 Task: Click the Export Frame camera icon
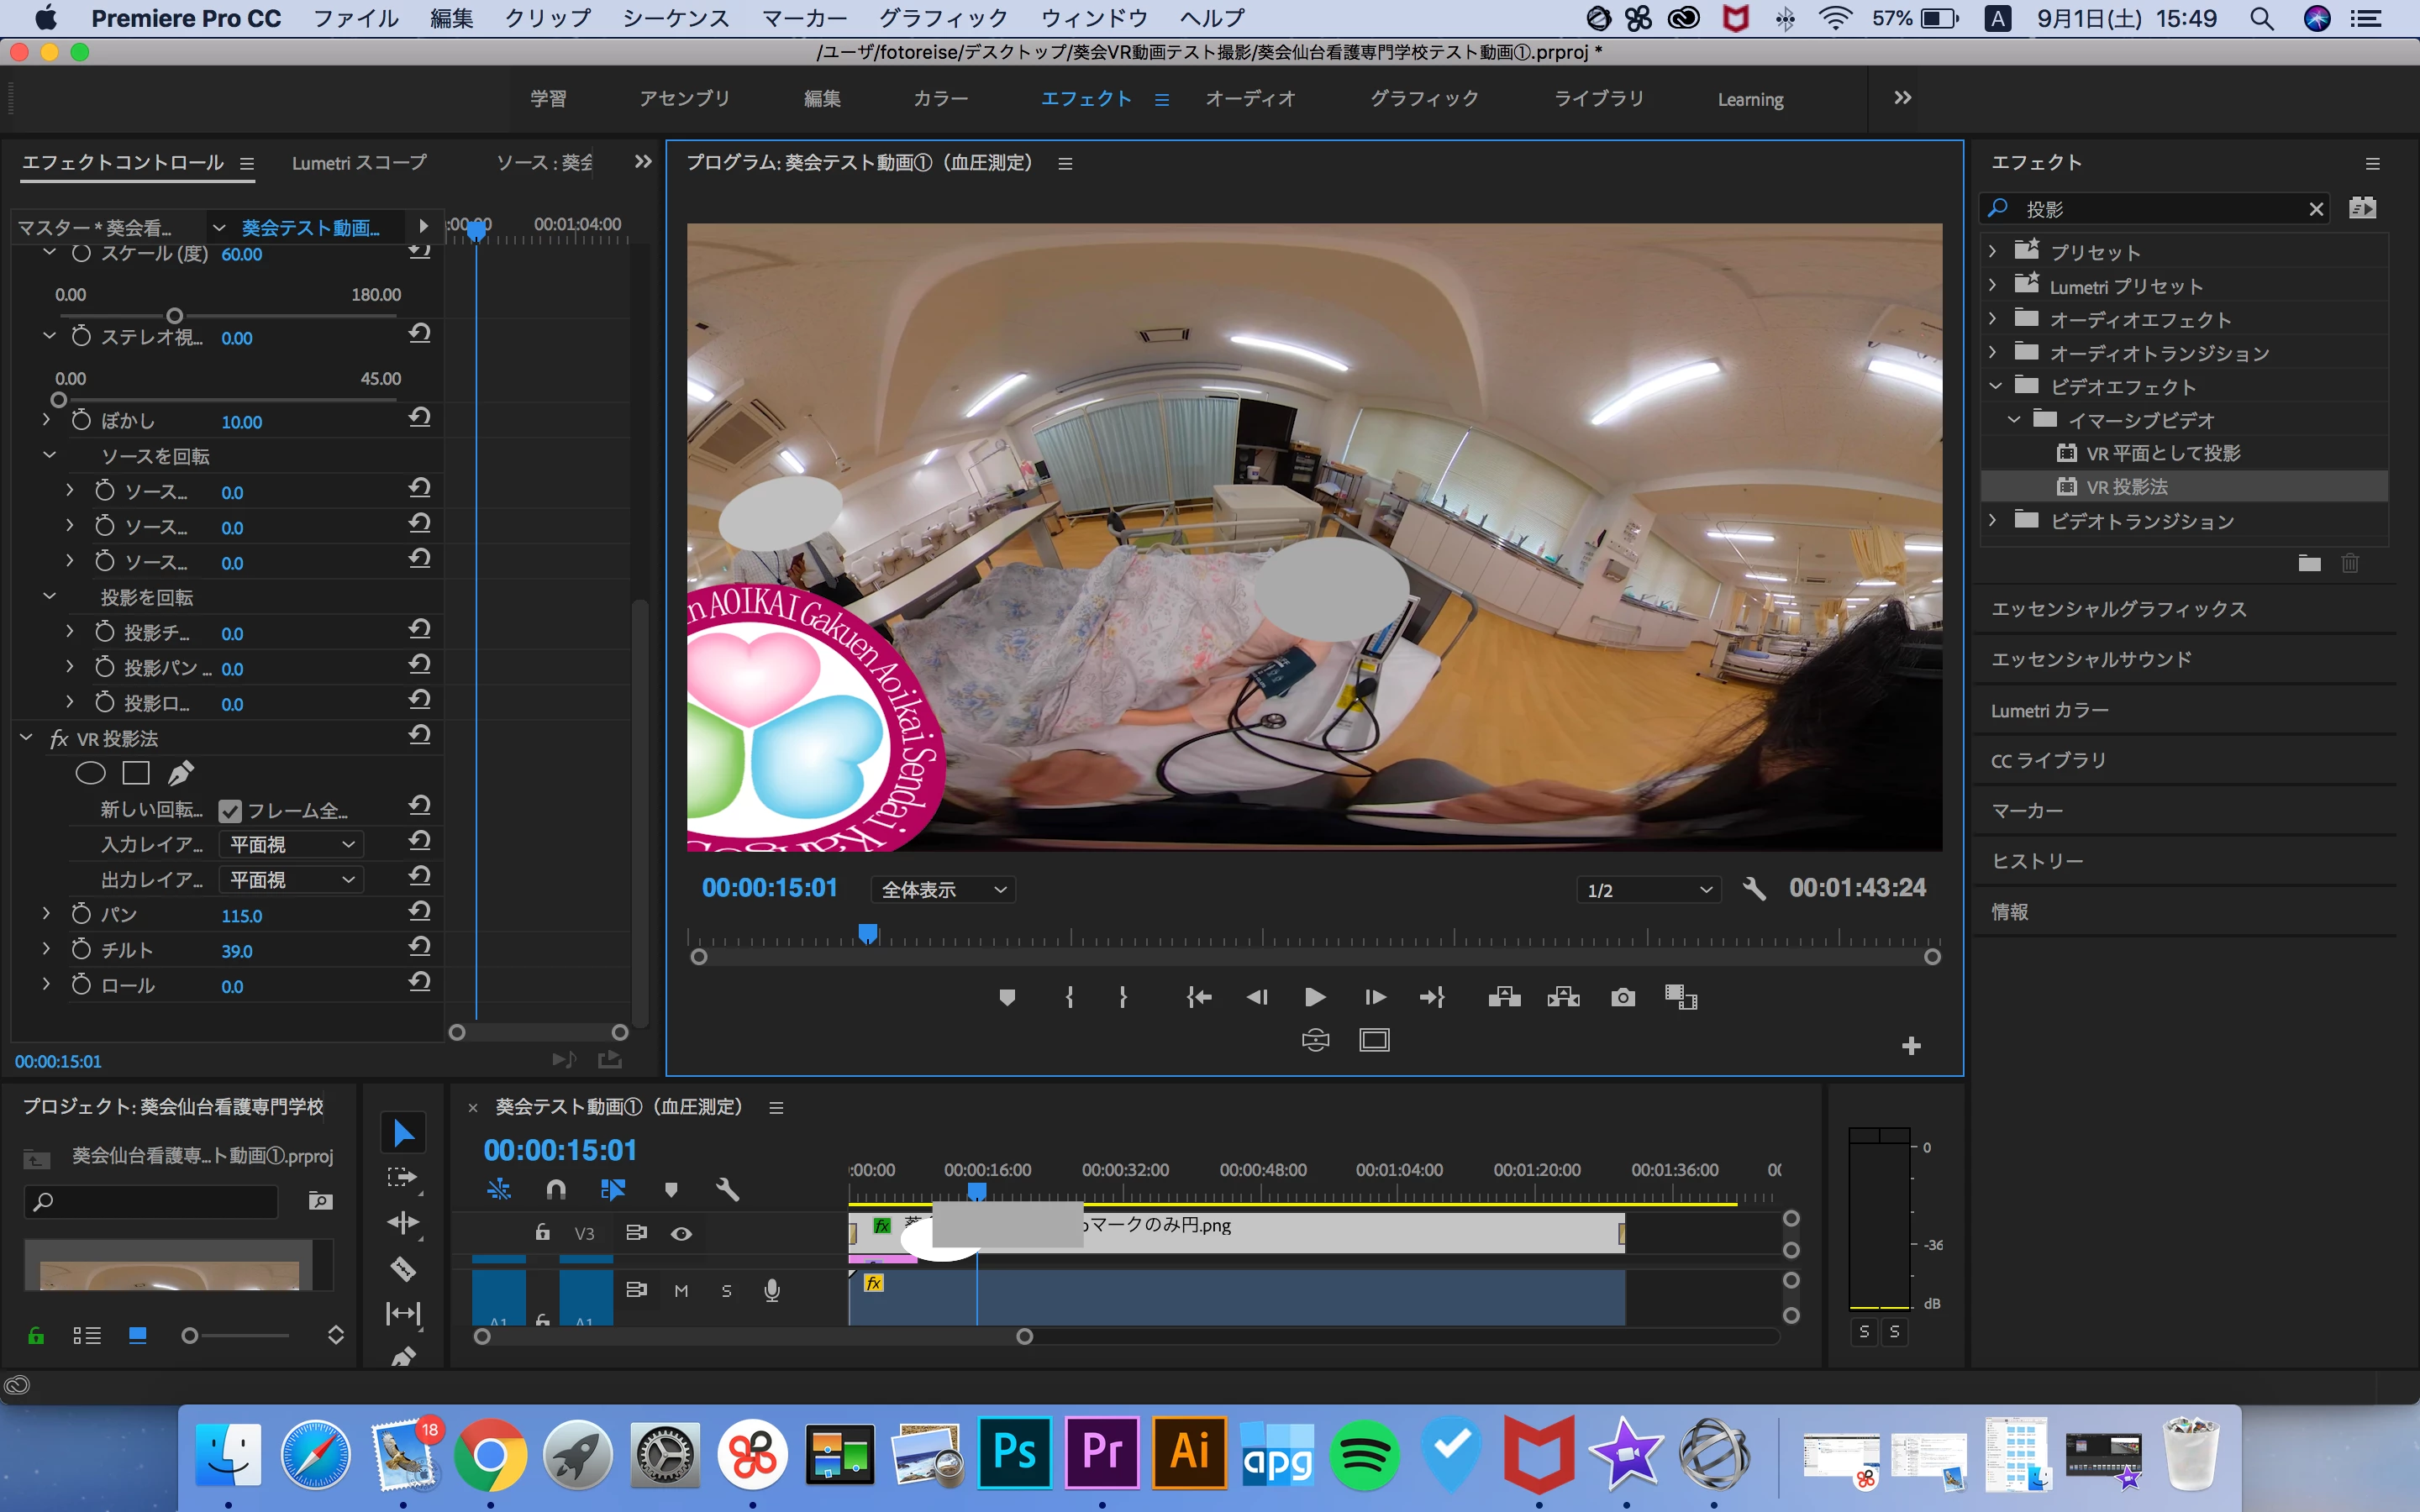[x=1622, y=997]
